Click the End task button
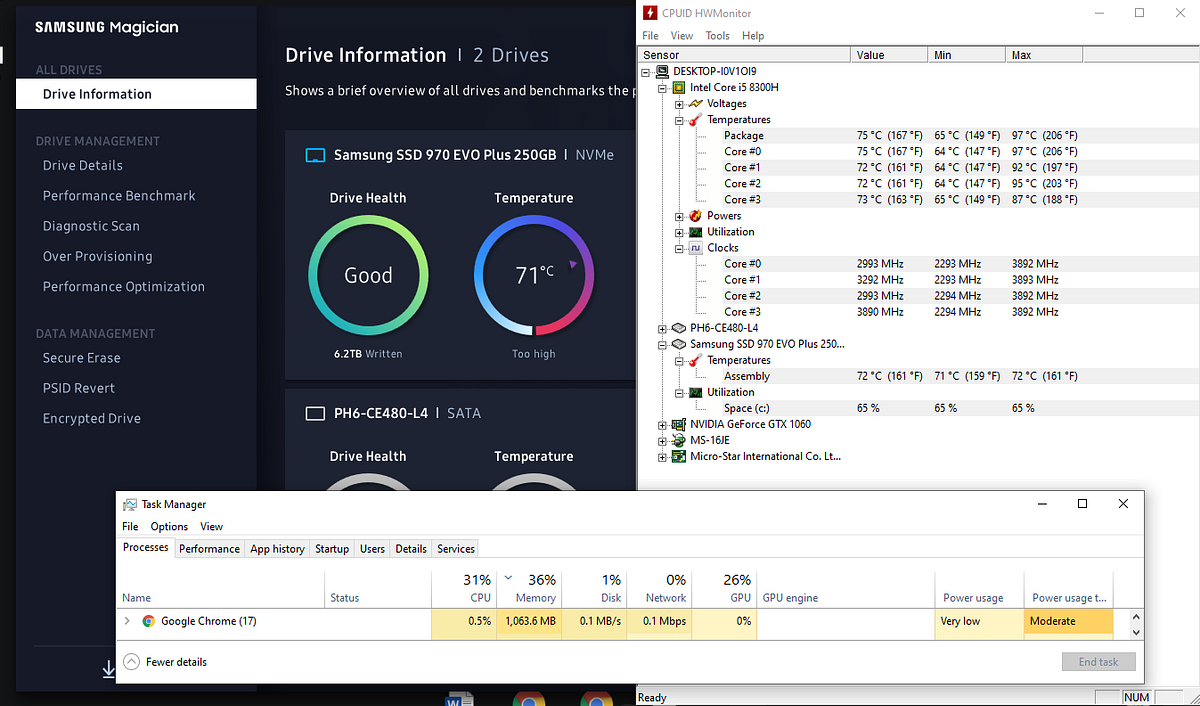The image size is (1200, 706). [x=1098, y=662]
